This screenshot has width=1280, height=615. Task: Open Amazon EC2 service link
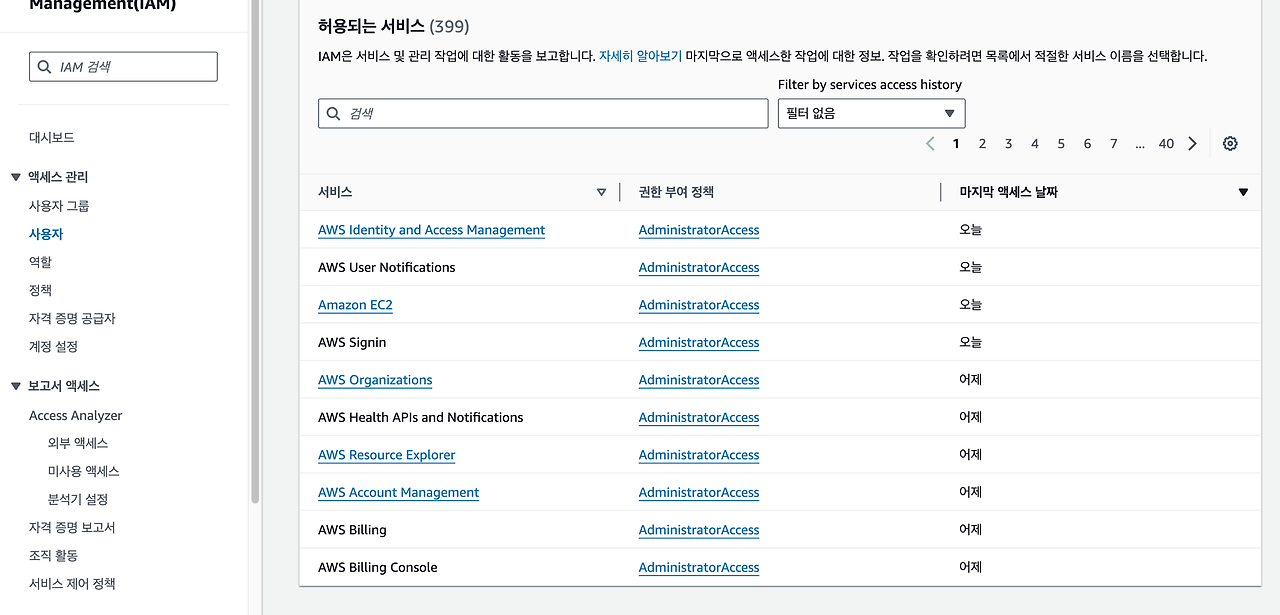pyautogui.click(x=355, y=305)
